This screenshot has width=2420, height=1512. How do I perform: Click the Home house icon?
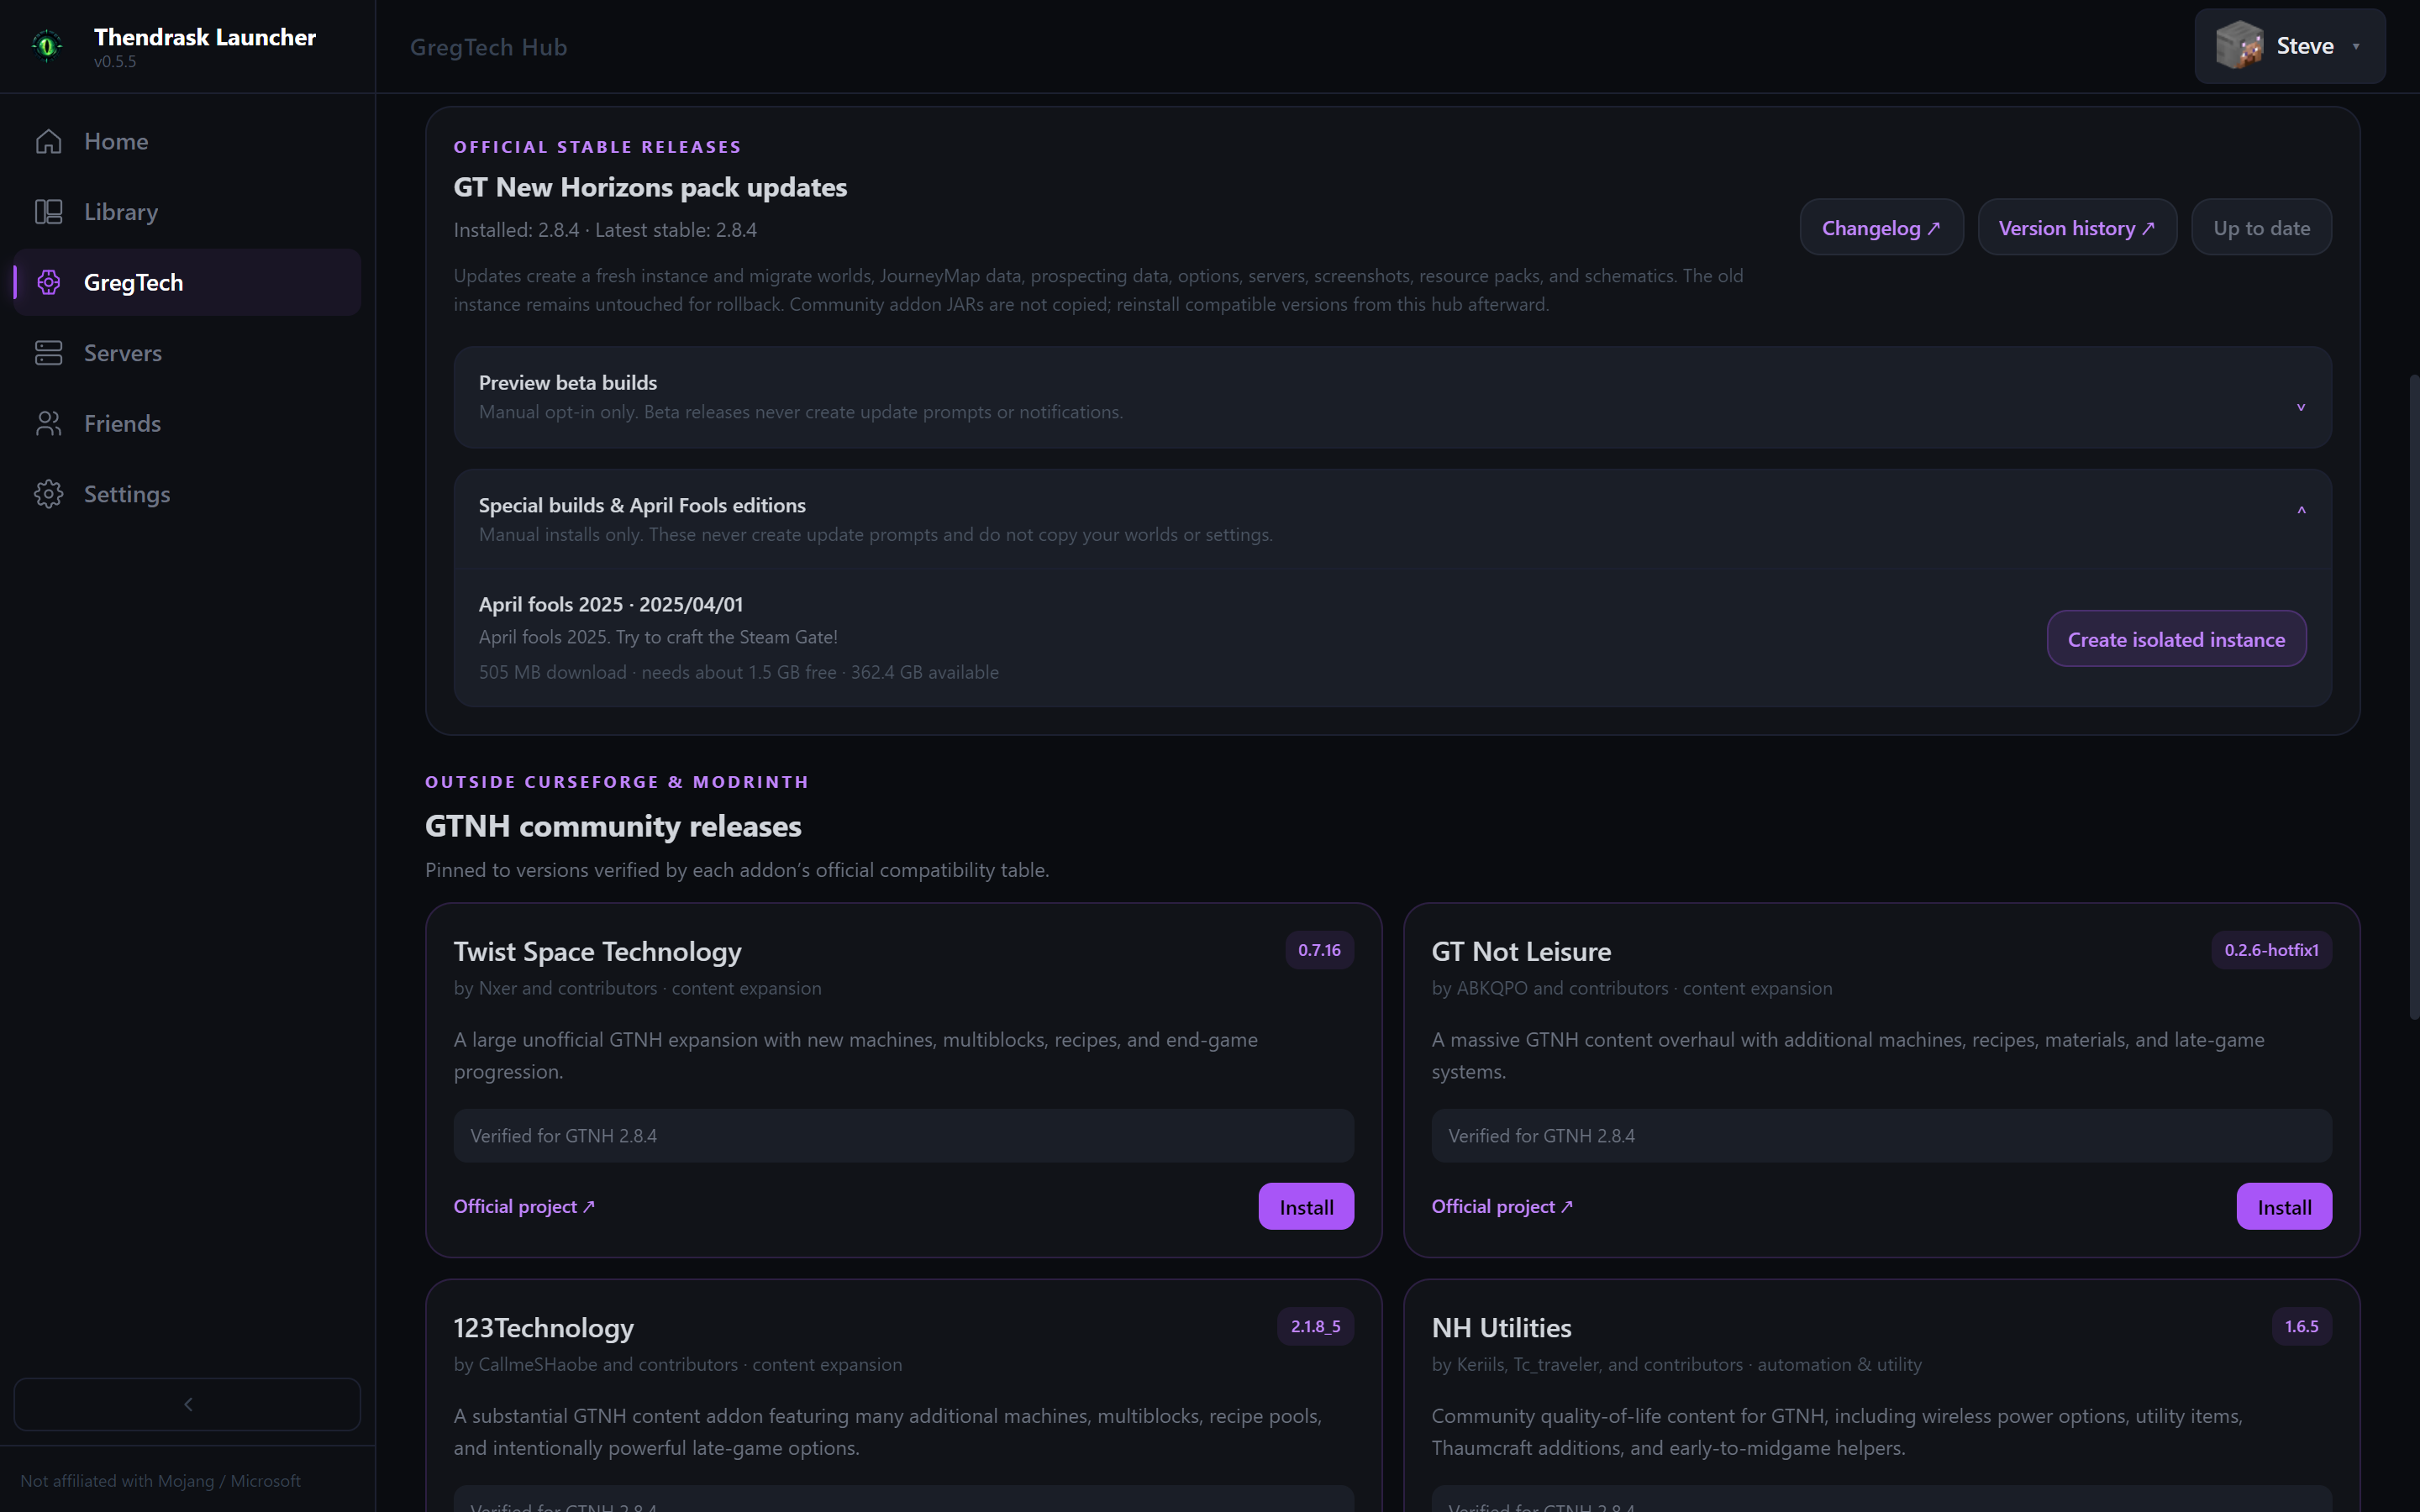tap(48, 141)
